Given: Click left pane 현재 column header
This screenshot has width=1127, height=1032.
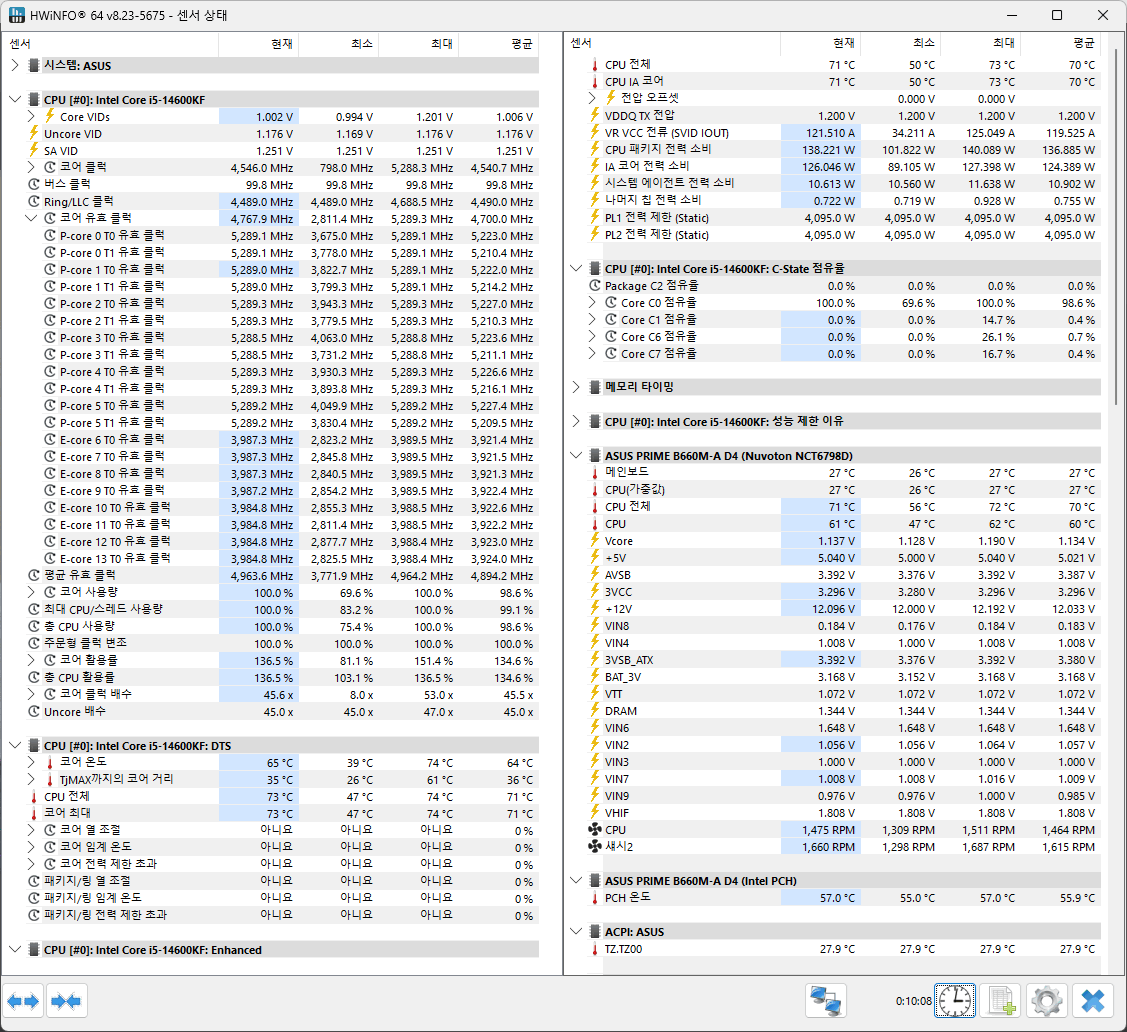Looking at the screenshot, I should tap(259, 44).
